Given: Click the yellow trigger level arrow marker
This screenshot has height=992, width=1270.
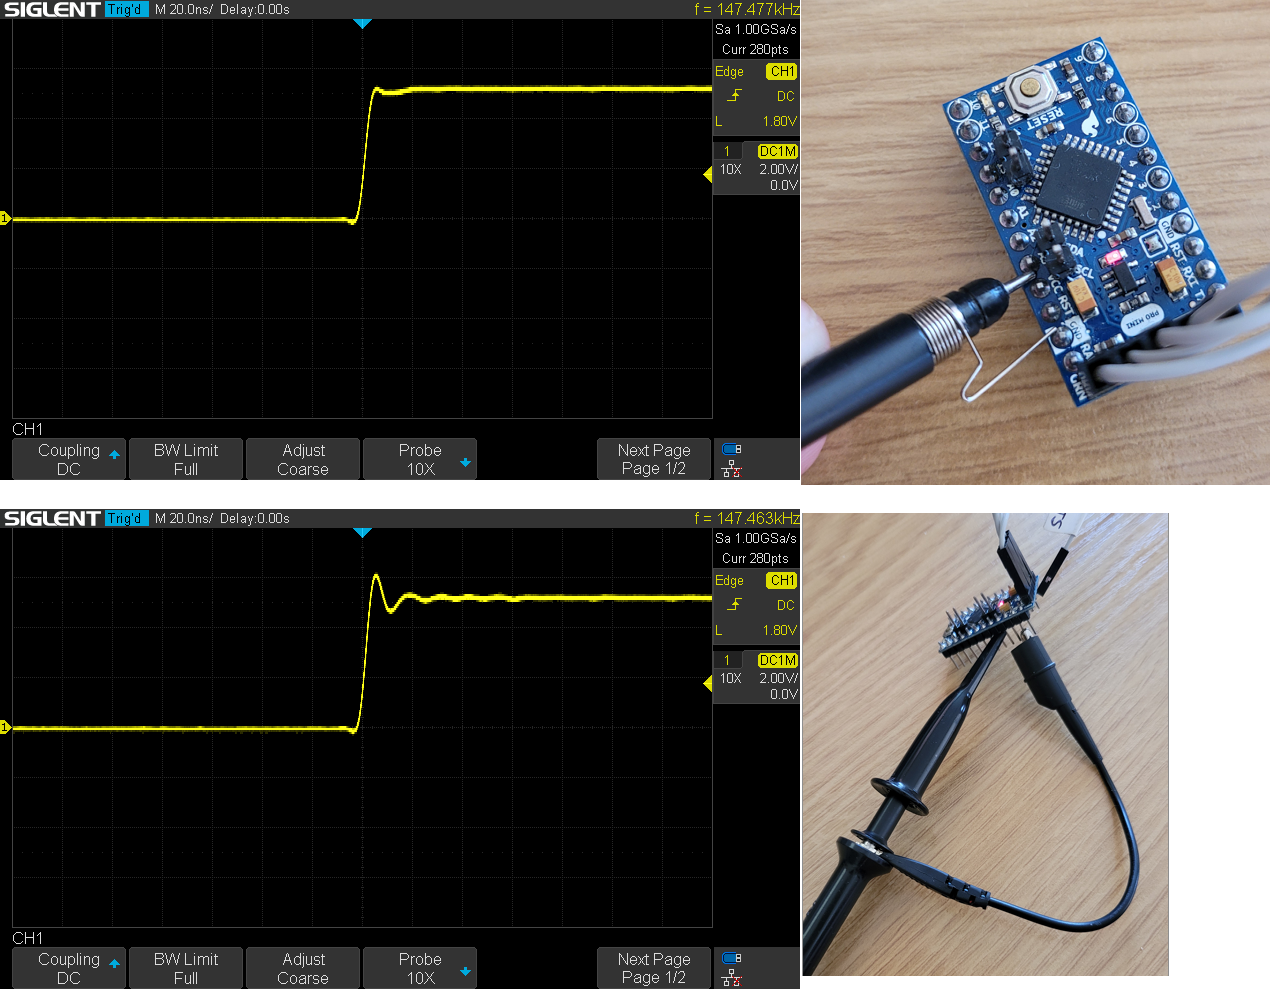Looking at the screenshot, I should (706, 174).
